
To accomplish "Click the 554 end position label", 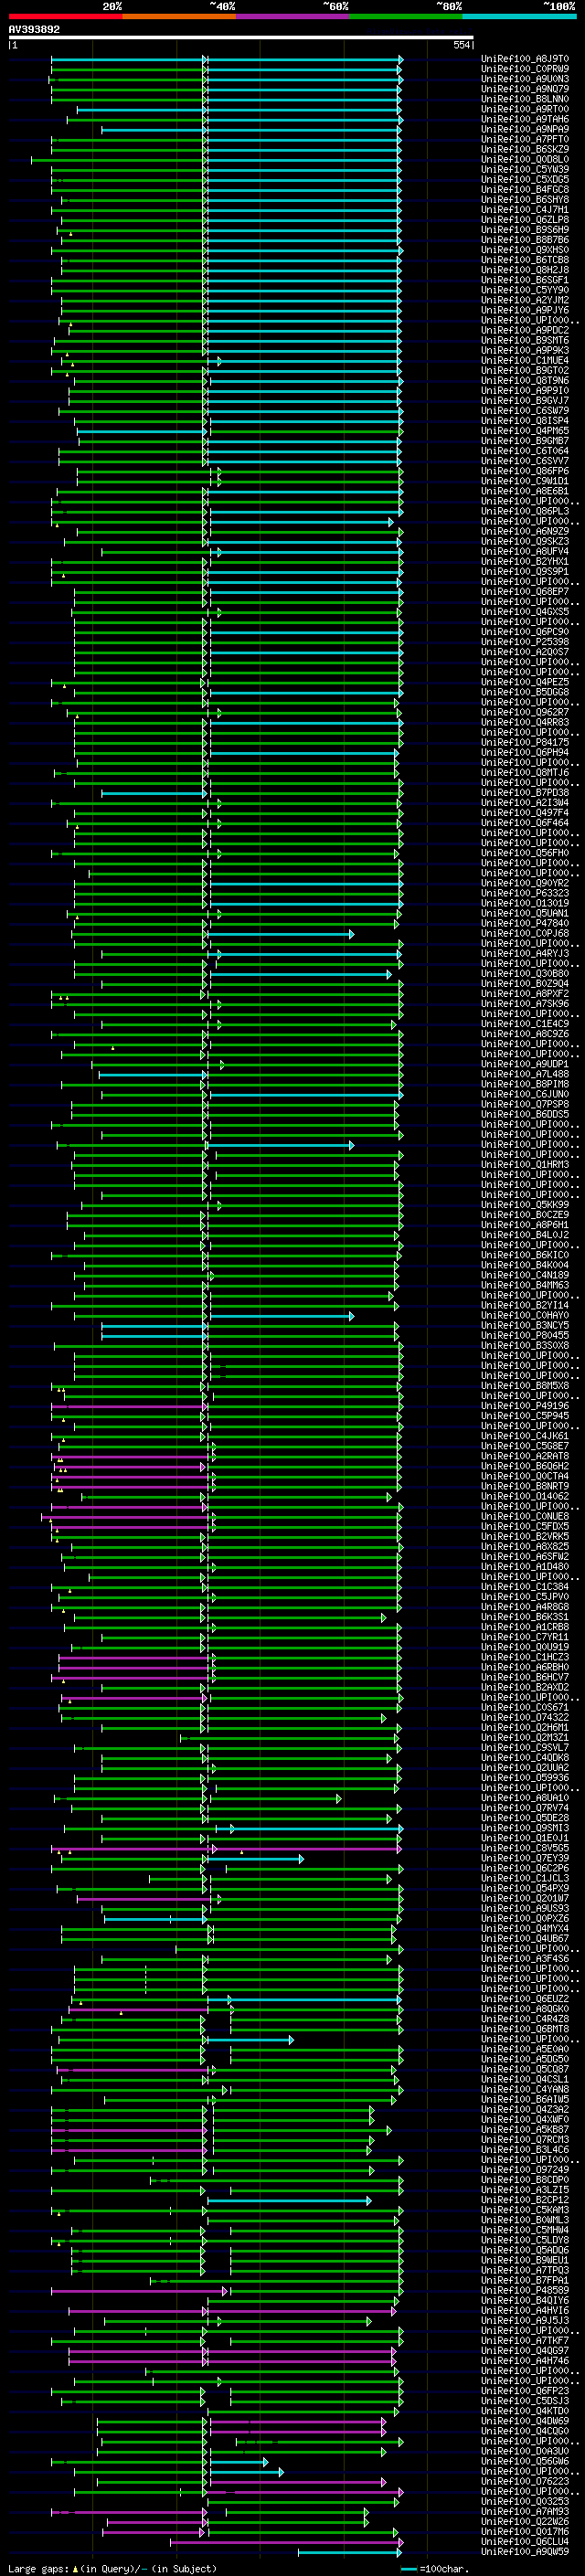I will click(x=461, y=46).
